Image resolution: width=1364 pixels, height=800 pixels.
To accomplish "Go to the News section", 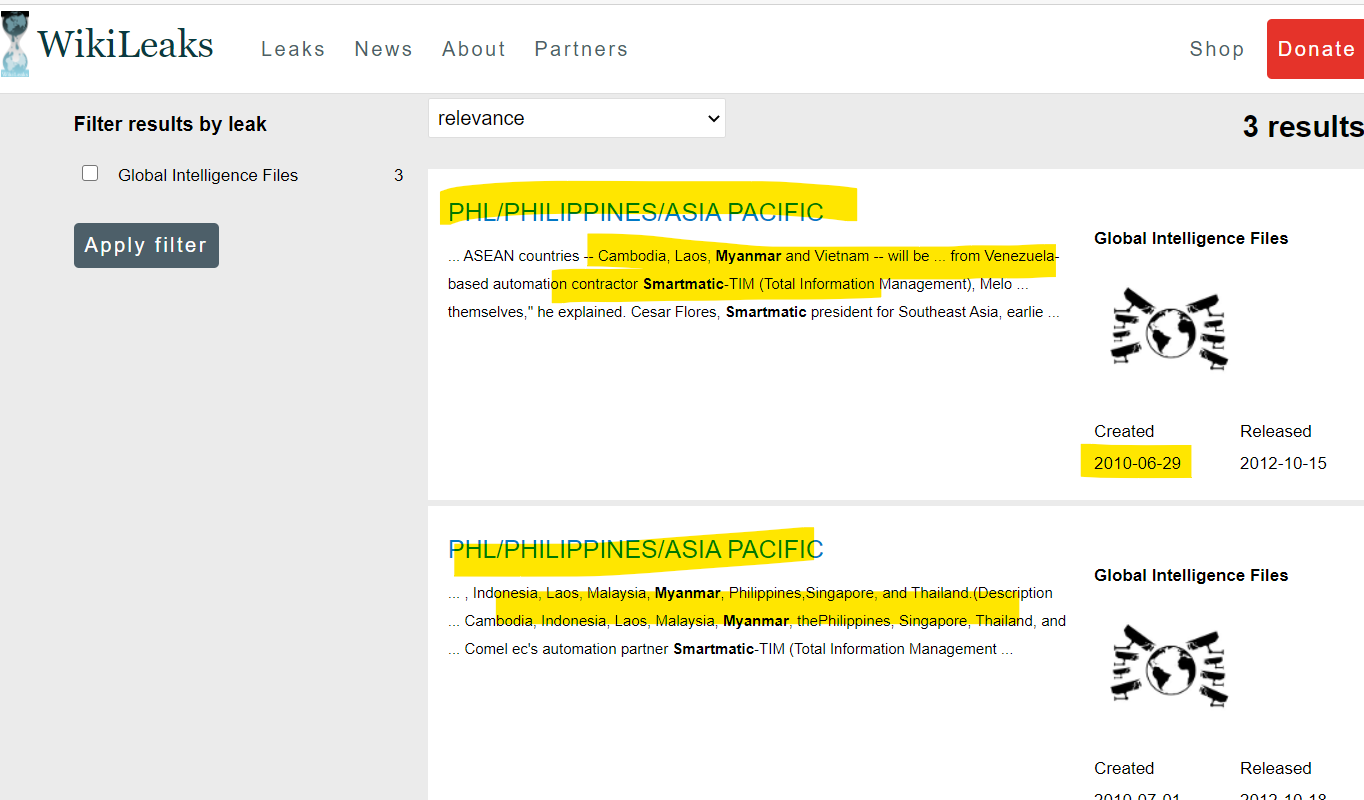I will coord(383,49).
